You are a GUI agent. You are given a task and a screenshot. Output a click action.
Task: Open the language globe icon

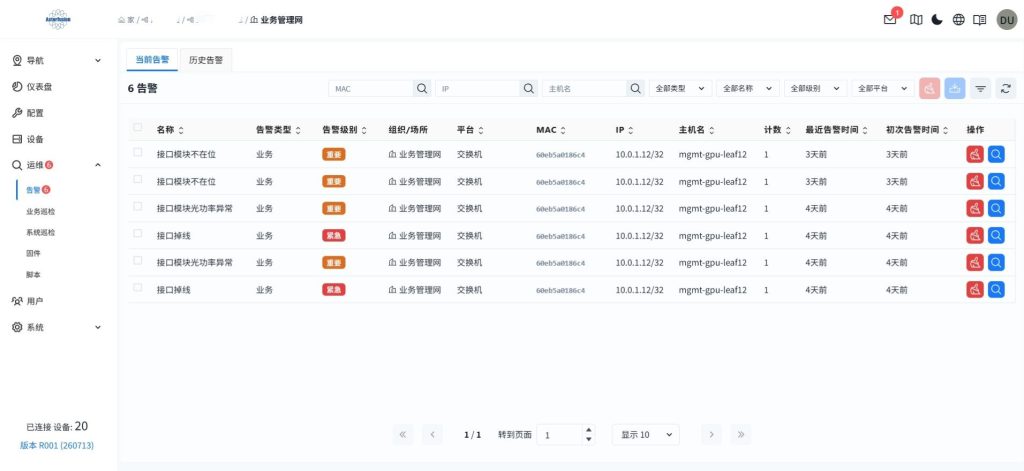(959, 20)
